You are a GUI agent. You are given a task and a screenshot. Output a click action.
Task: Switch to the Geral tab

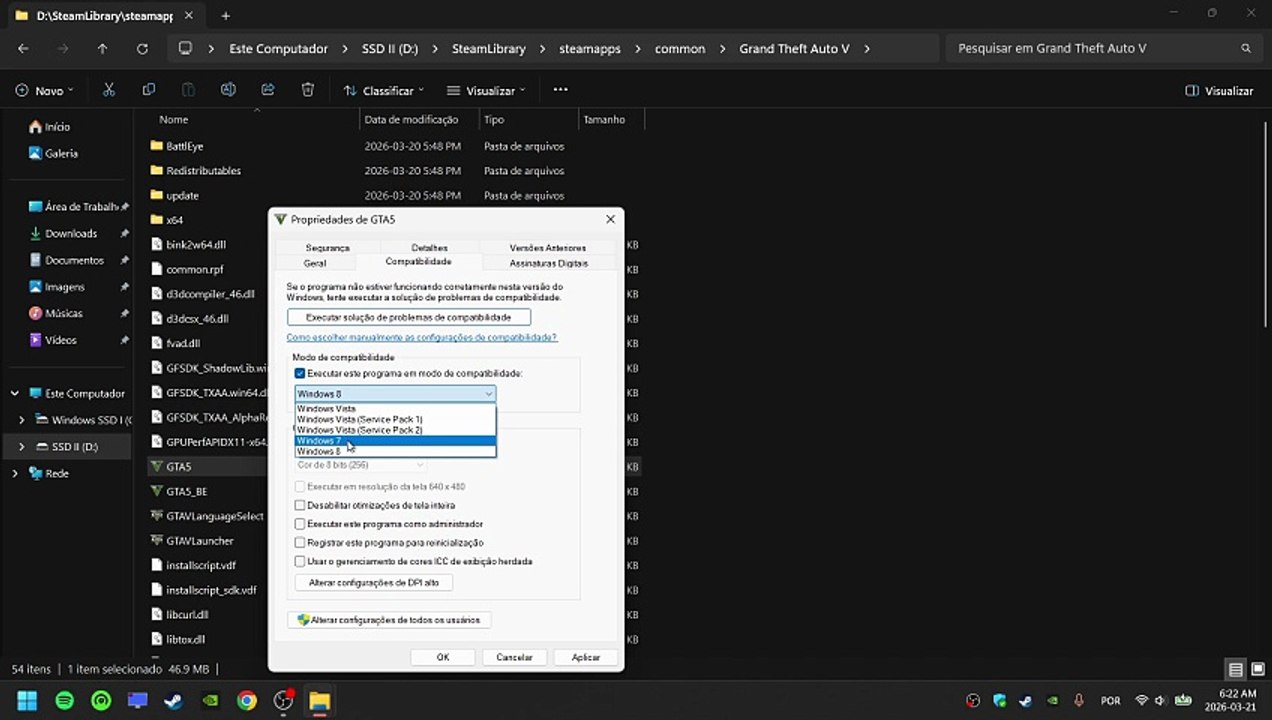[x=315, y=263]
